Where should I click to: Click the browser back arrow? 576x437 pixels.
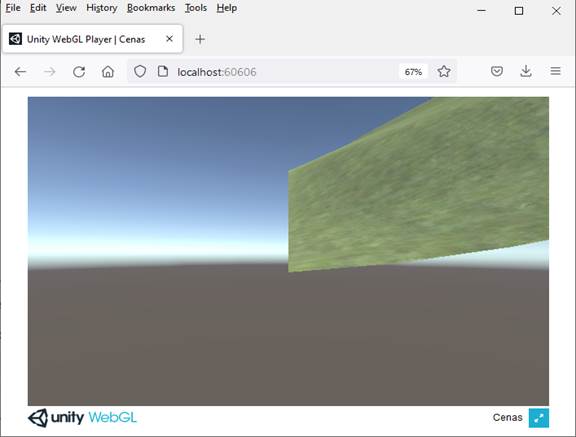(x=20, y=72)
